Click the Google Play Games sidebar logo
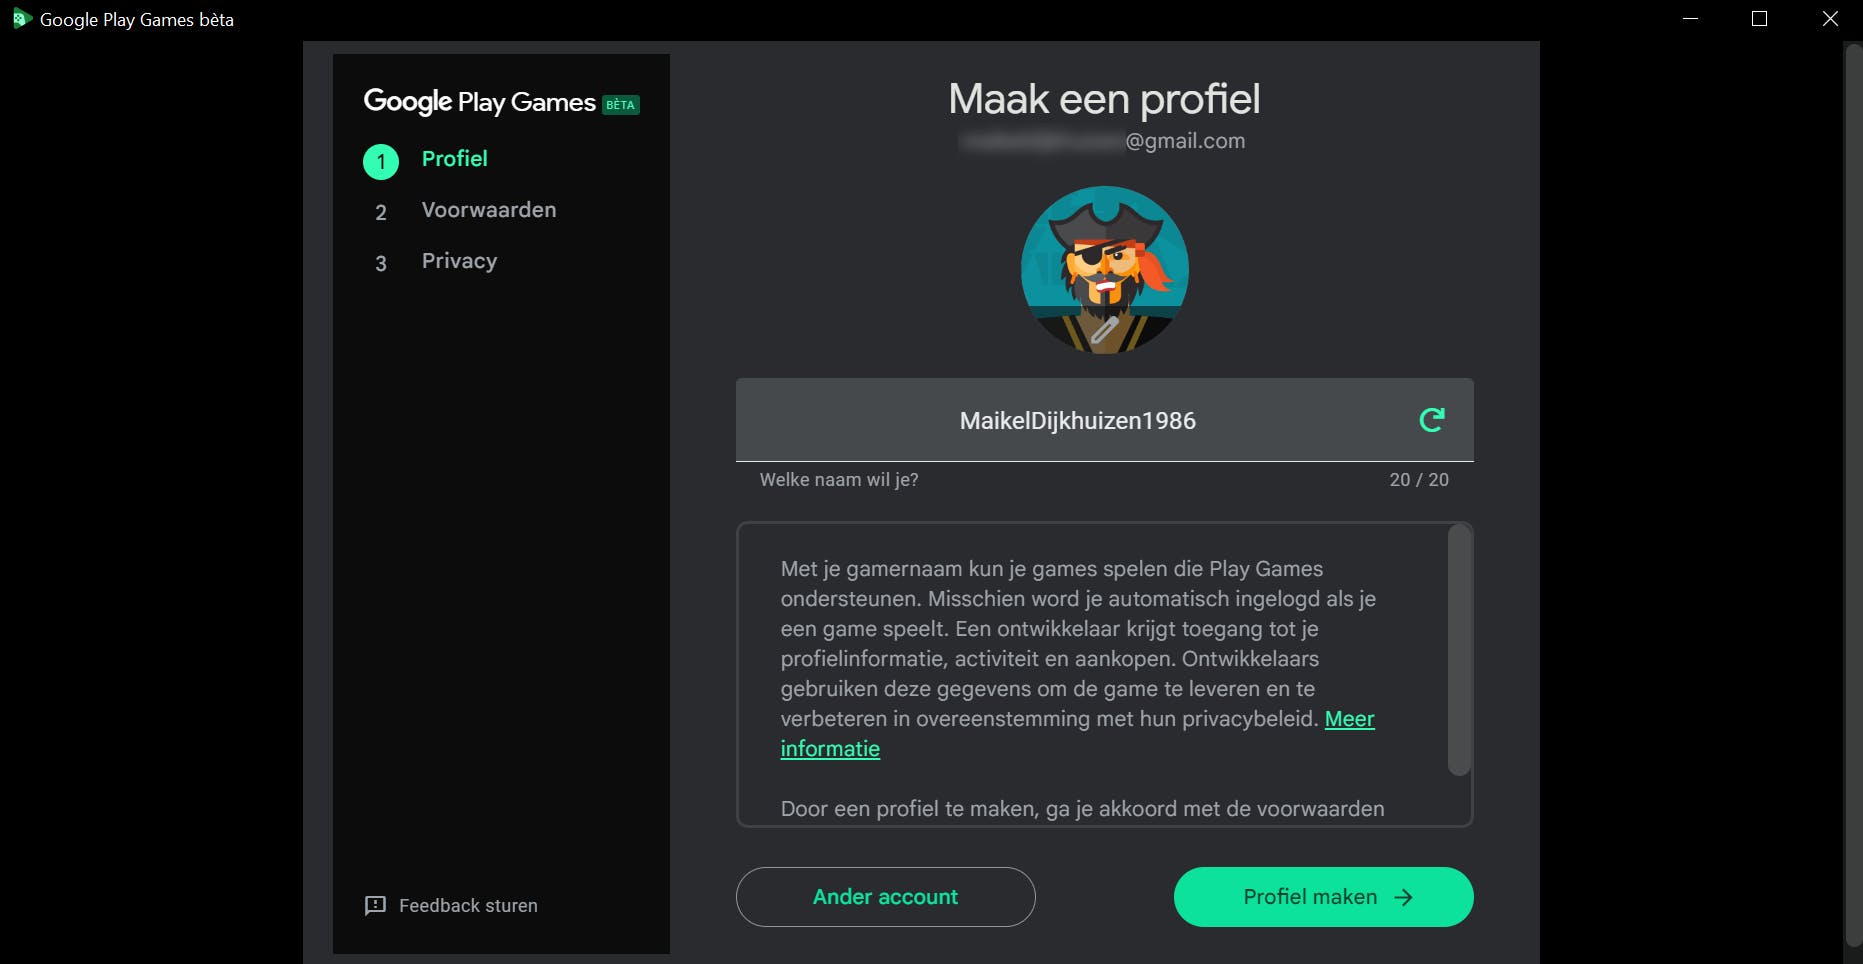Screen dimensions: 1863x964 [x=479, y=102]
